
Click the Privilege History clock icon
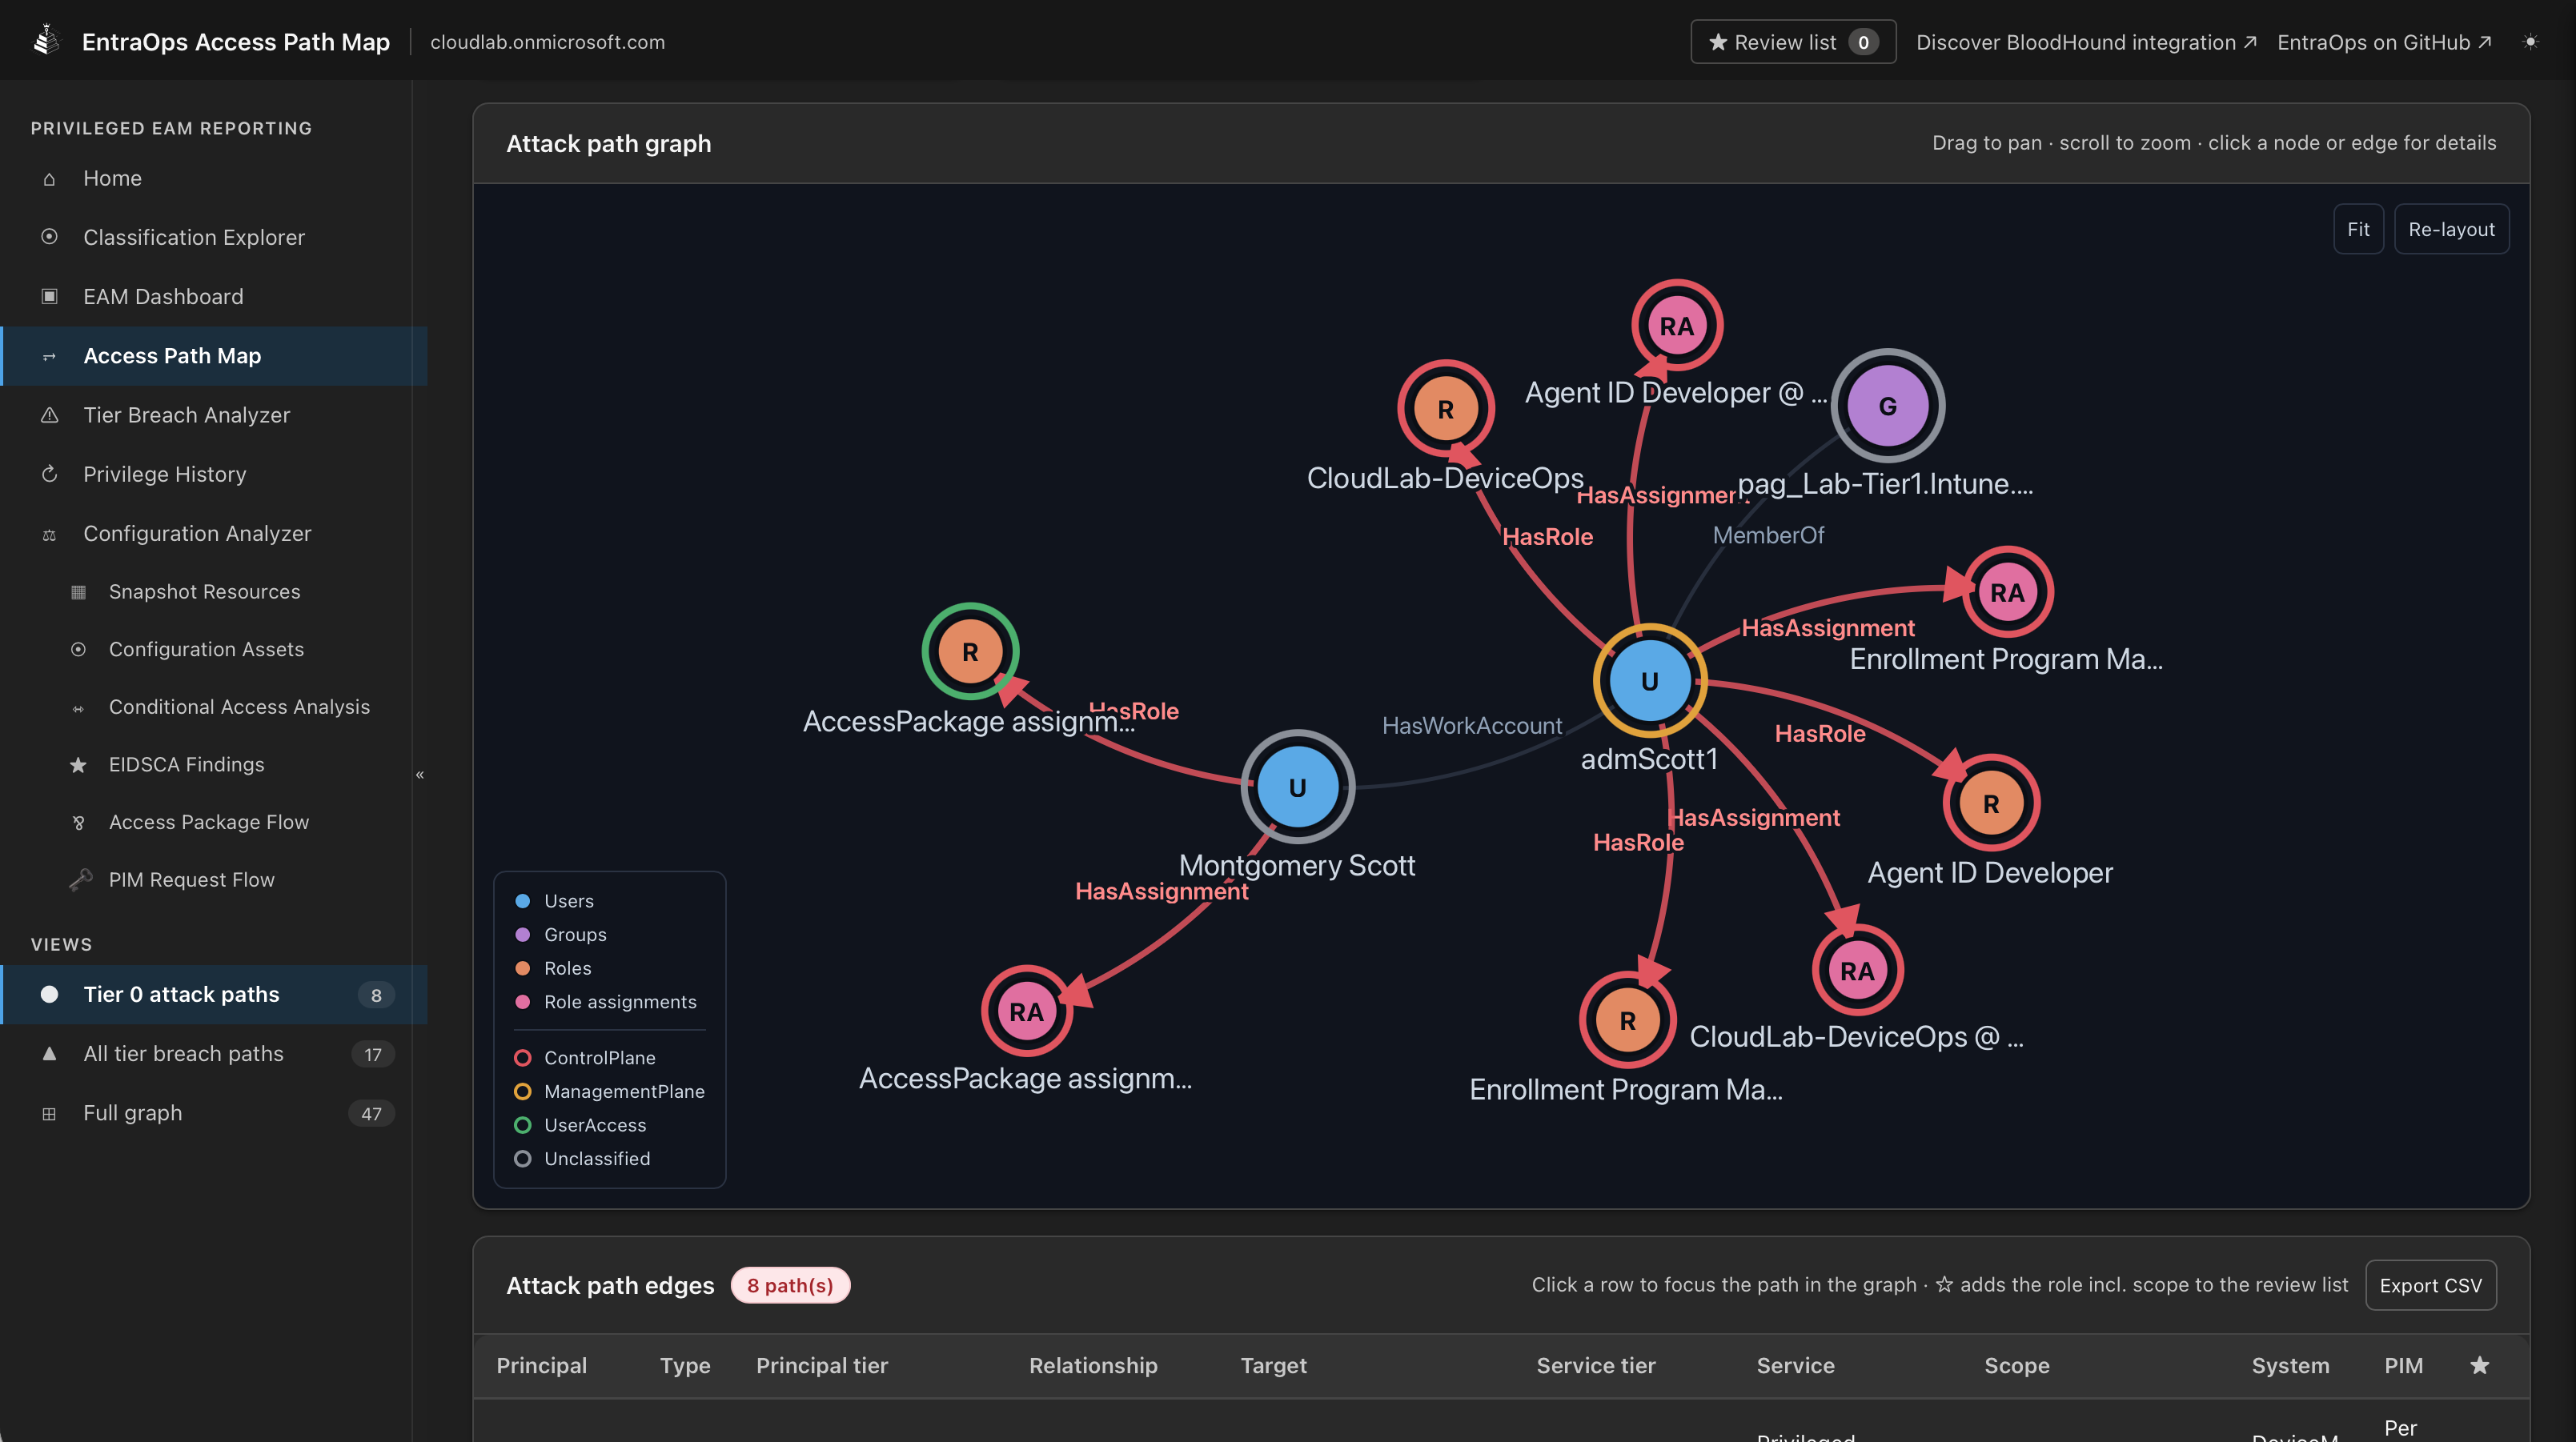[49, 474]
